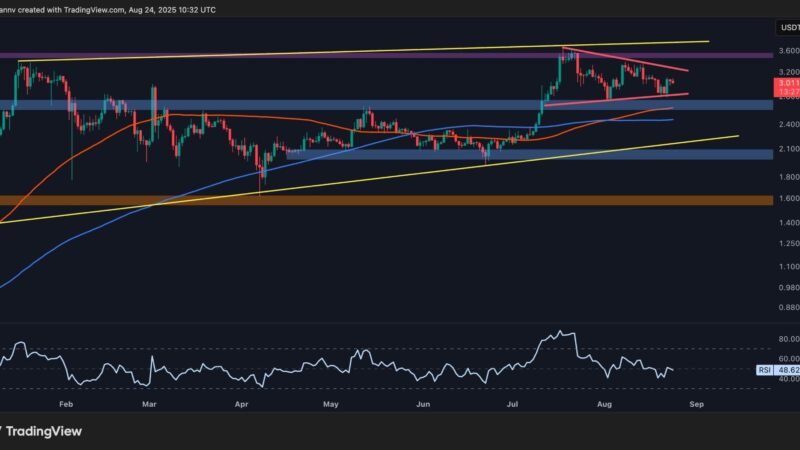Click the Sep label on the time axis

696,404
